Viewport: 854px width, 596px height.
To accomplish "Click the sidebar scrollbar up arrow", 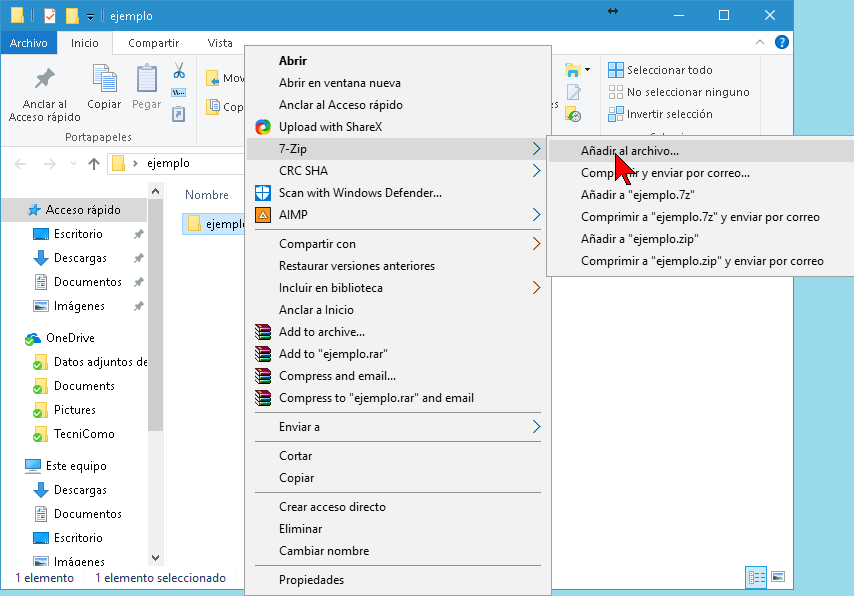I will pyautogui.click(x=155, y=191).
